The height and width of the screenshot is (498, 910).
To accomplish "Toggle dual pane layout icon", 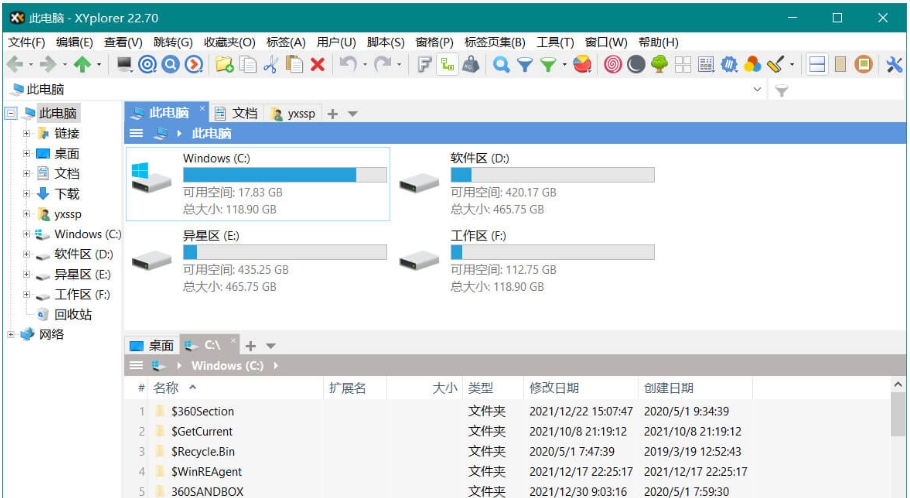I will (x=817, y=64).
